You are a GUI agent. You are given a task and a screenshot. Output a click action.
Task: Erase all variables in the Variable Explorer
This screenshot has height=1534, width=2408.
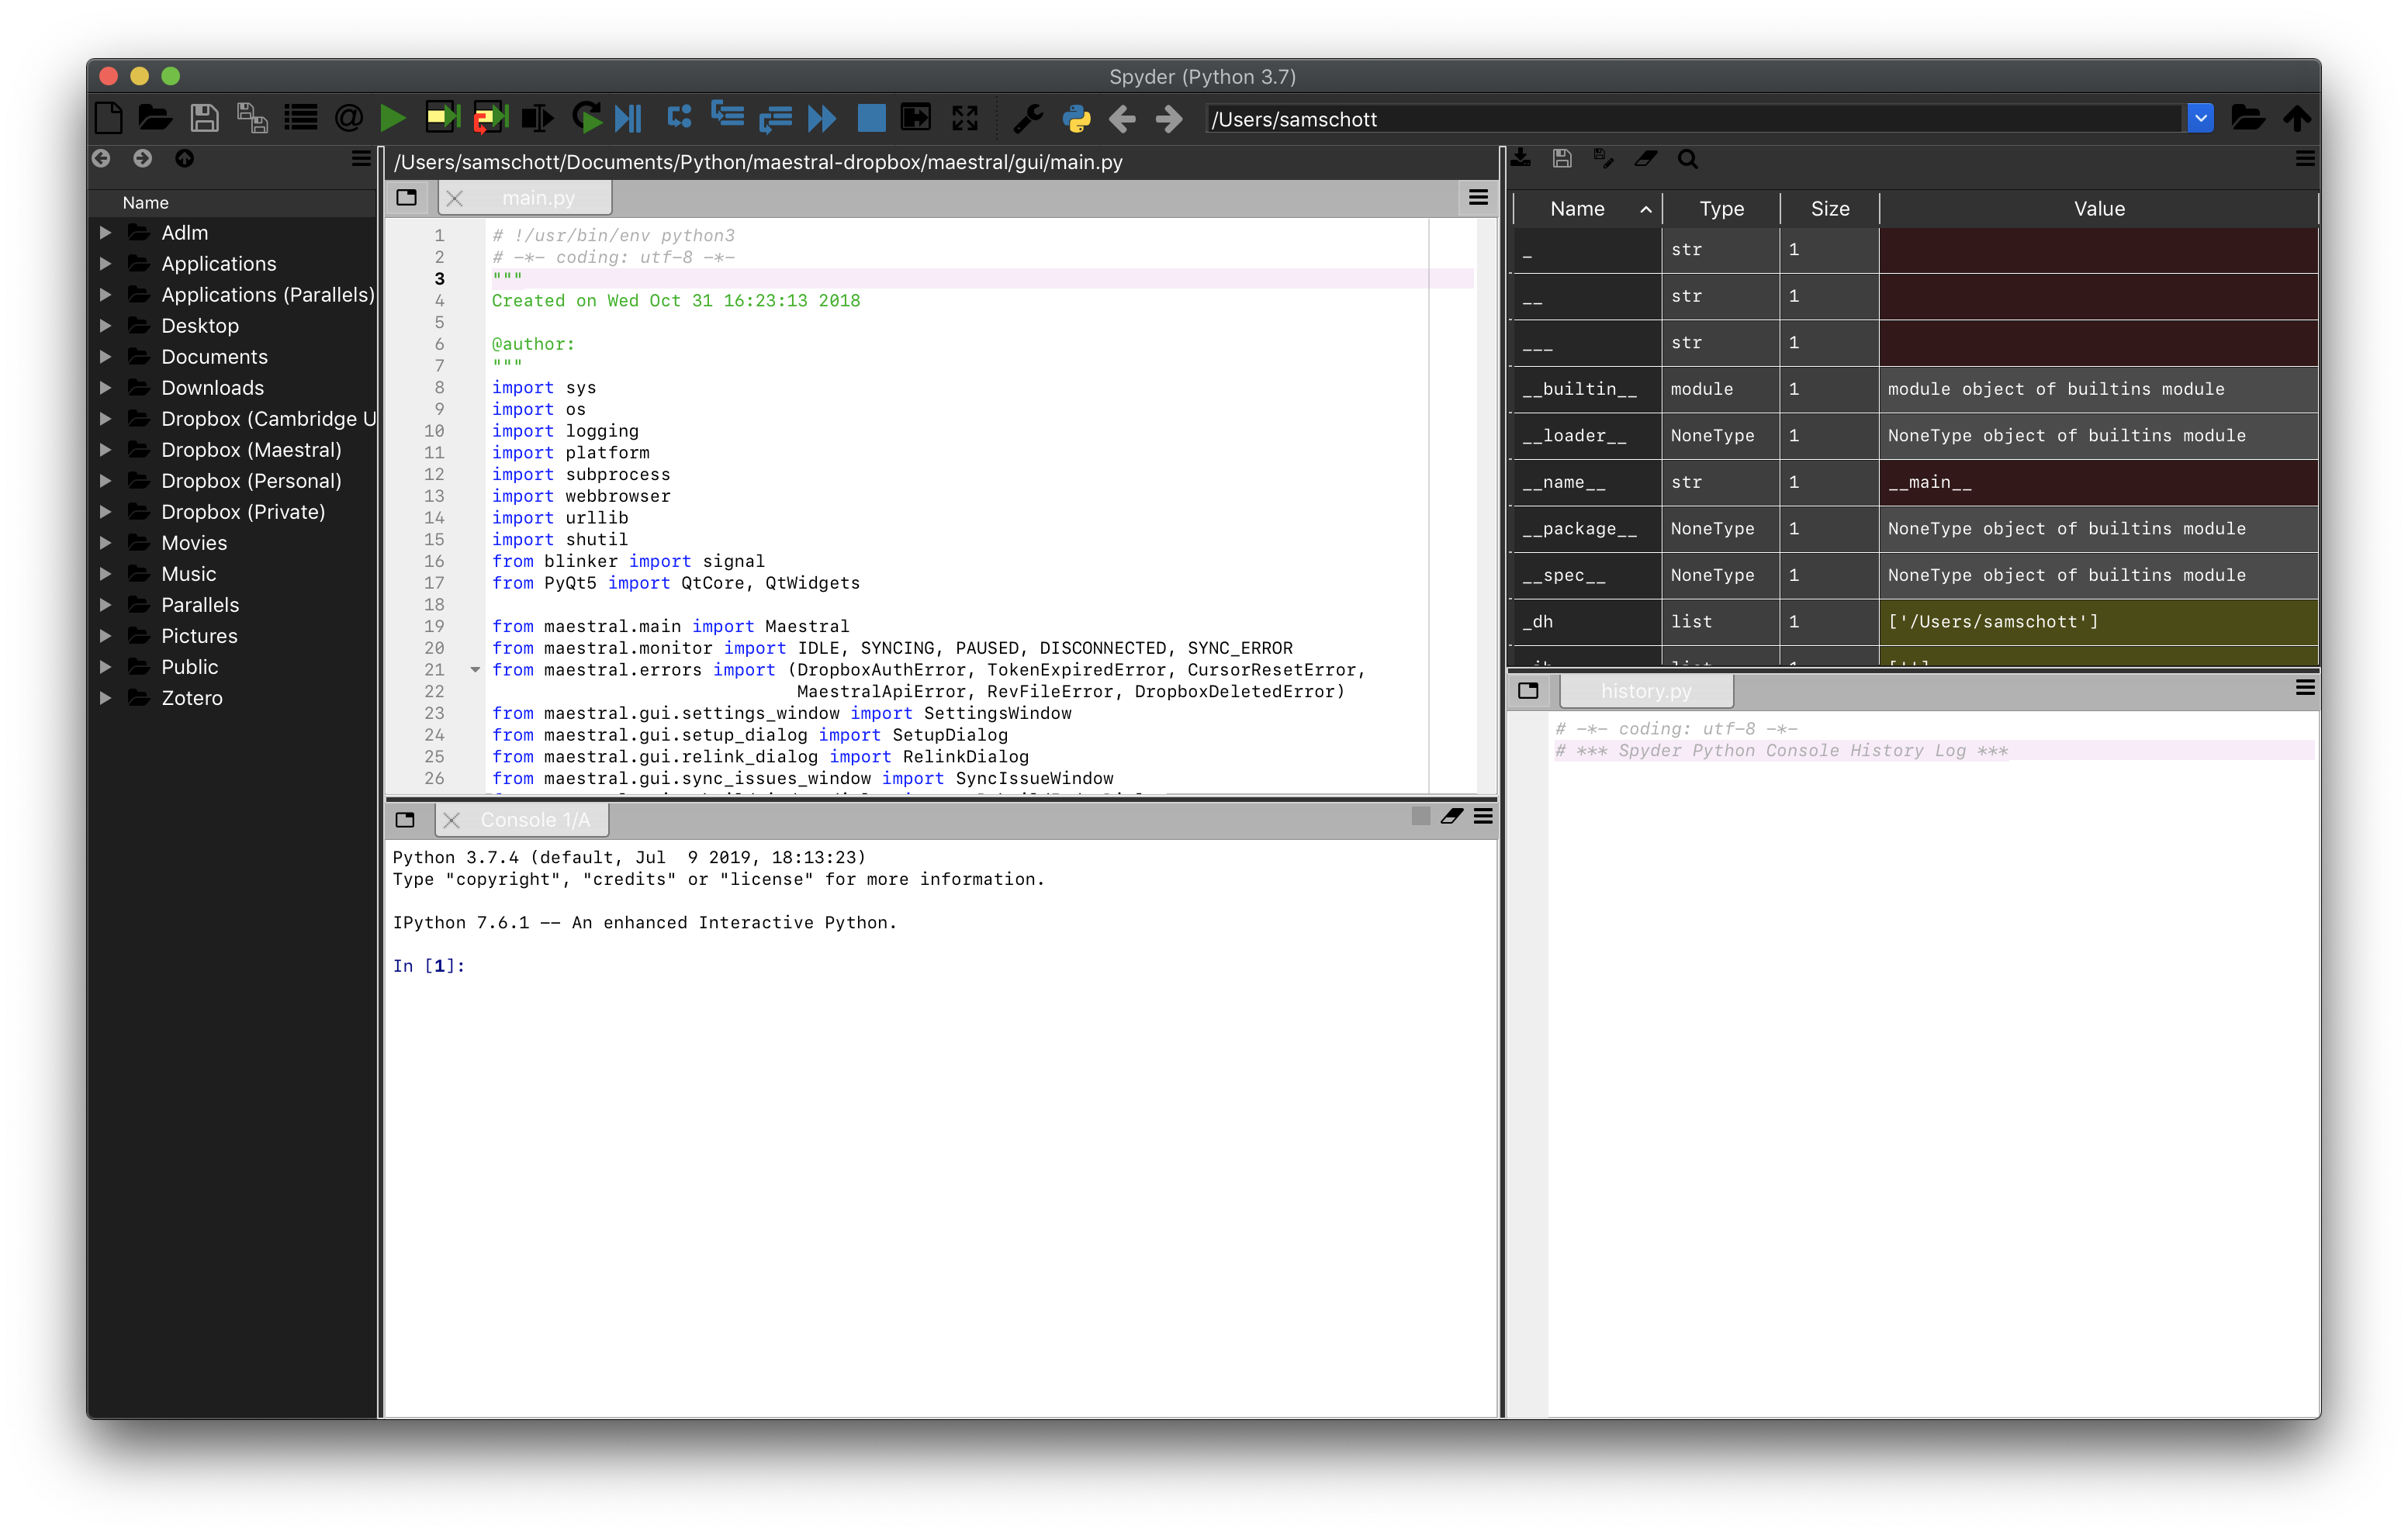[1646, 158]
